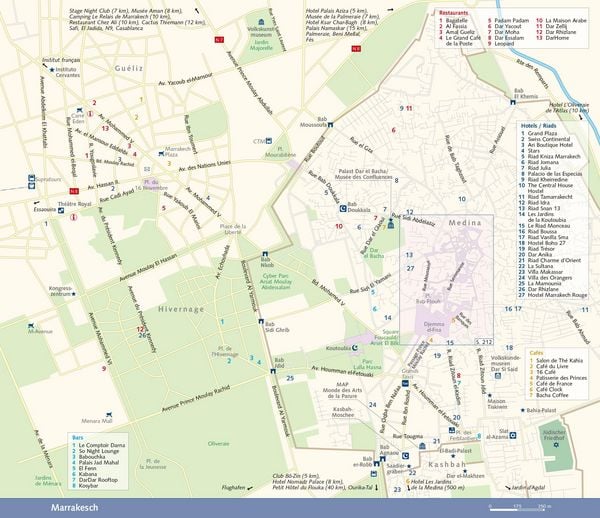This screenshot has width=600, height=518.
Task: Click the CTM bus station icon
Action: 269,141
